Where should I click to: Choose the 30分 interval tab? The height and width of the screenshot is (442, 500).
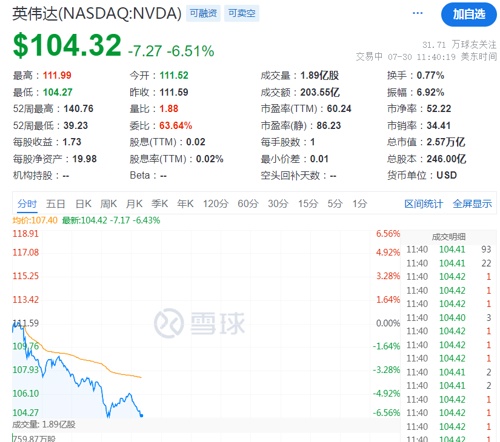tap(278, 204)
